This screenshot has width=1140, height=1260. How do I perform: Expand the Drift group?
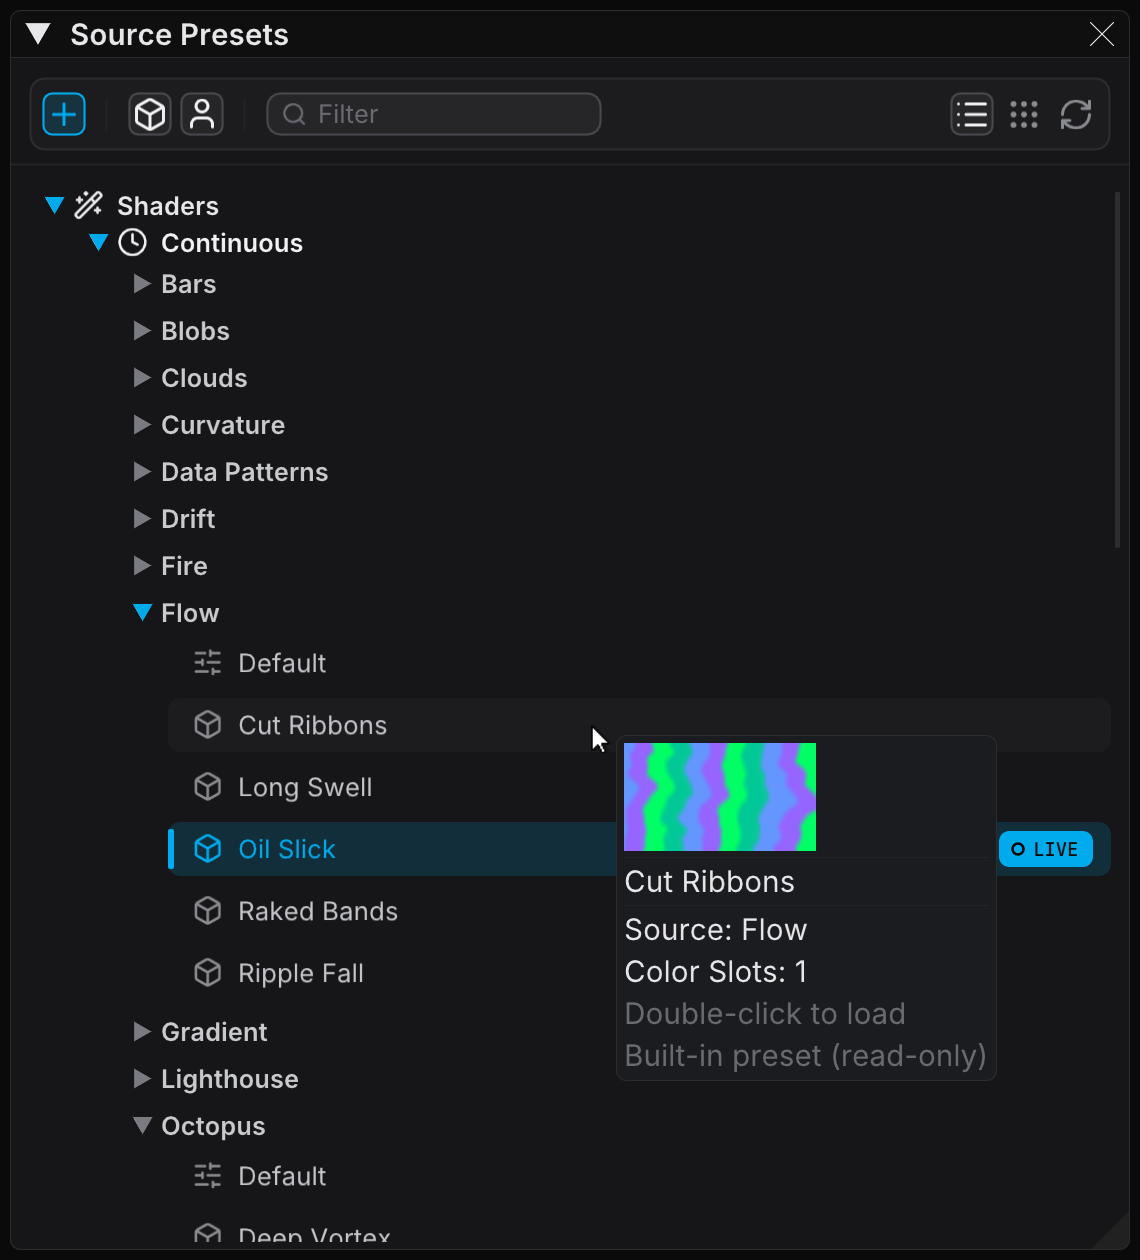pyautogui.click(x=142, y=519)
